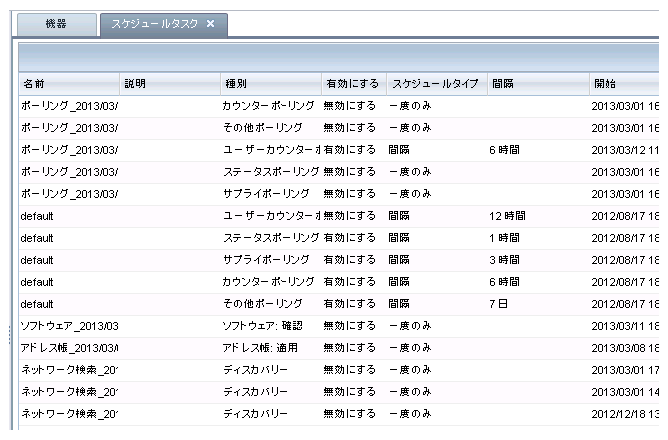Select the ネットワーク検索 row starting 2012/12/18
The image size is (668, 440).
click(x=69, y=413)
